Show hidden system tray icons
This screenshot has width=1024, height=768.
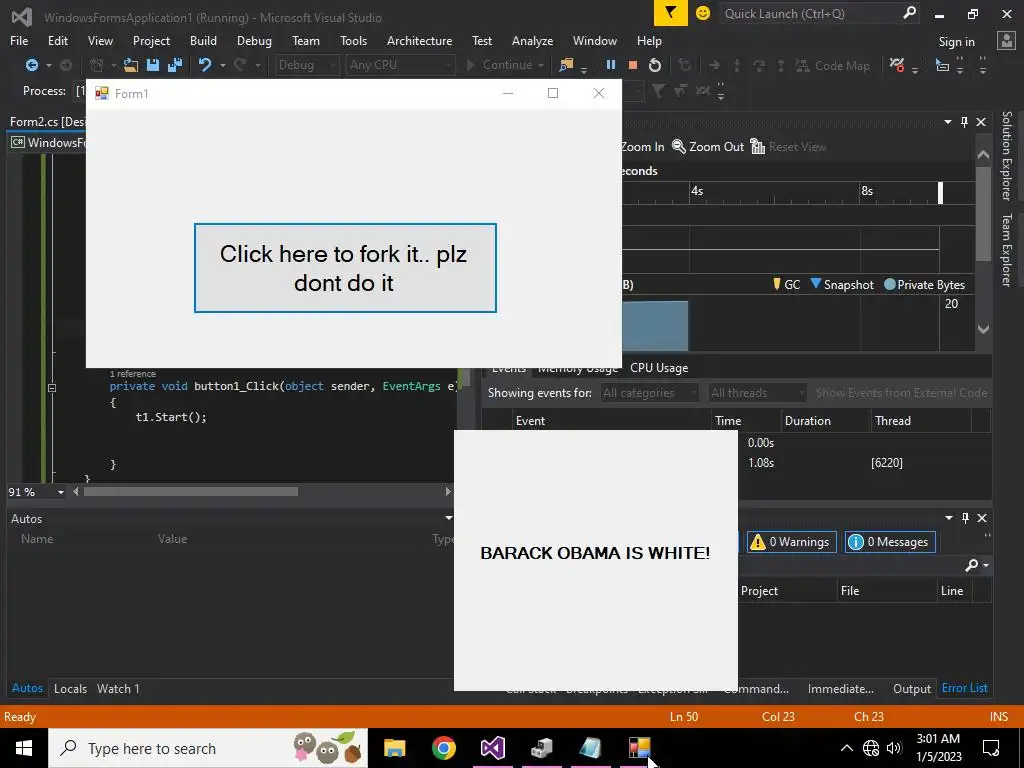click(846, 748)
